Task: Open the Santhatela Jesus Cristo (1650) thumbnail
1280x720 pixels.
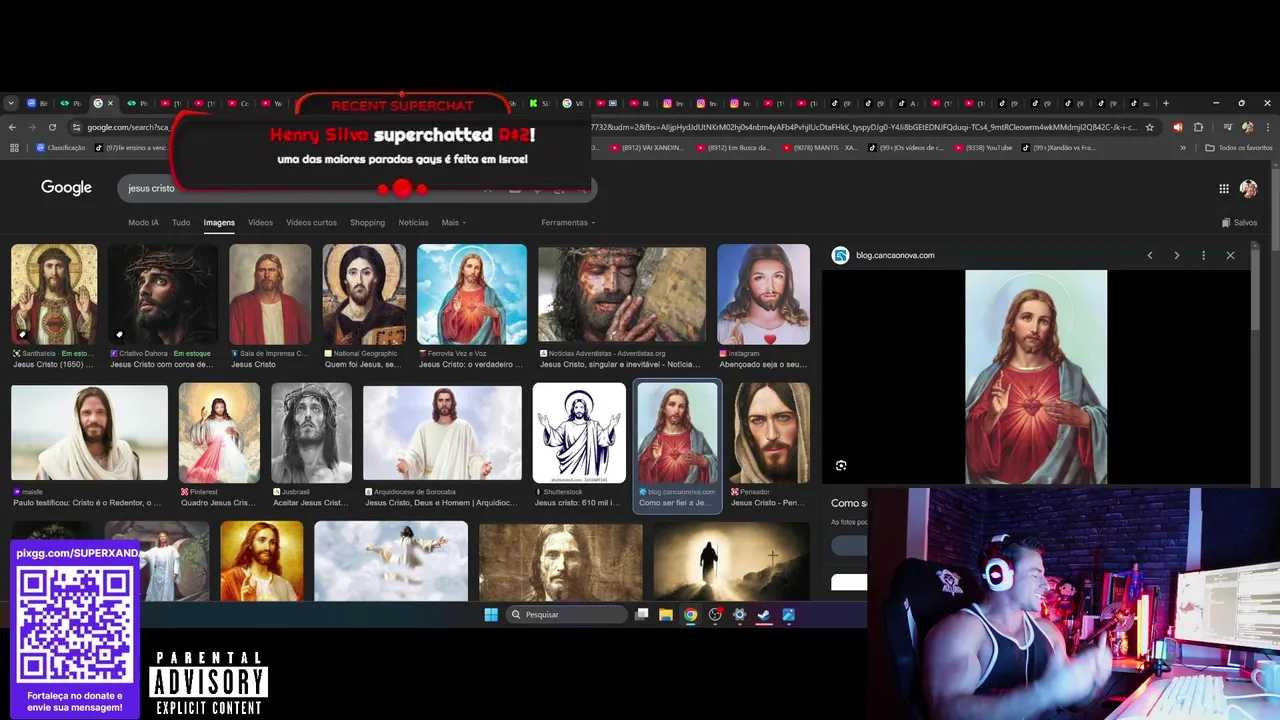Action: tap(54, 294)
